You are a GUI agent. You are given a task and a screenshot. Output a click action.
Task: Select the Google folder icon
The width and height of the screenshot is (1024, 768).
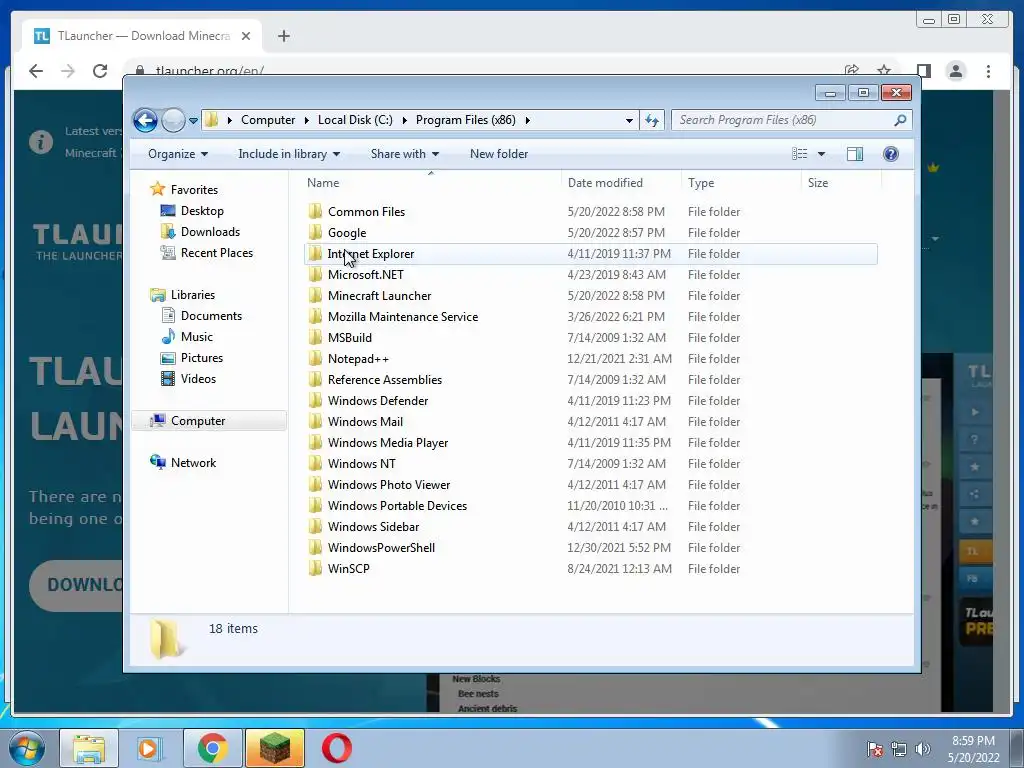(315, 232)
